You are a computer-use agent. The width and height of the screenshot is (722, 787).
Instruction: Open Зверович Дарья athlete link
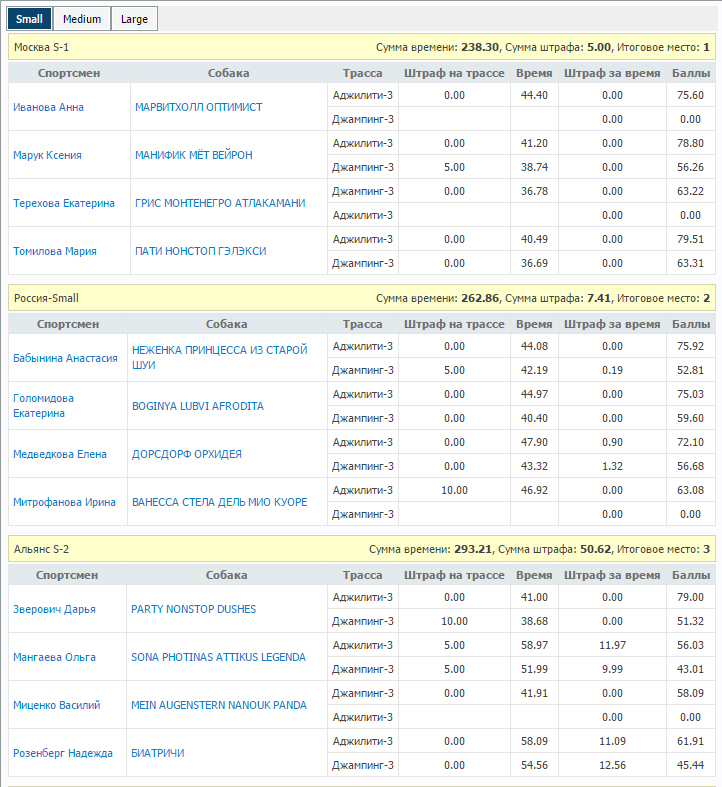click(x=54, y=609)
